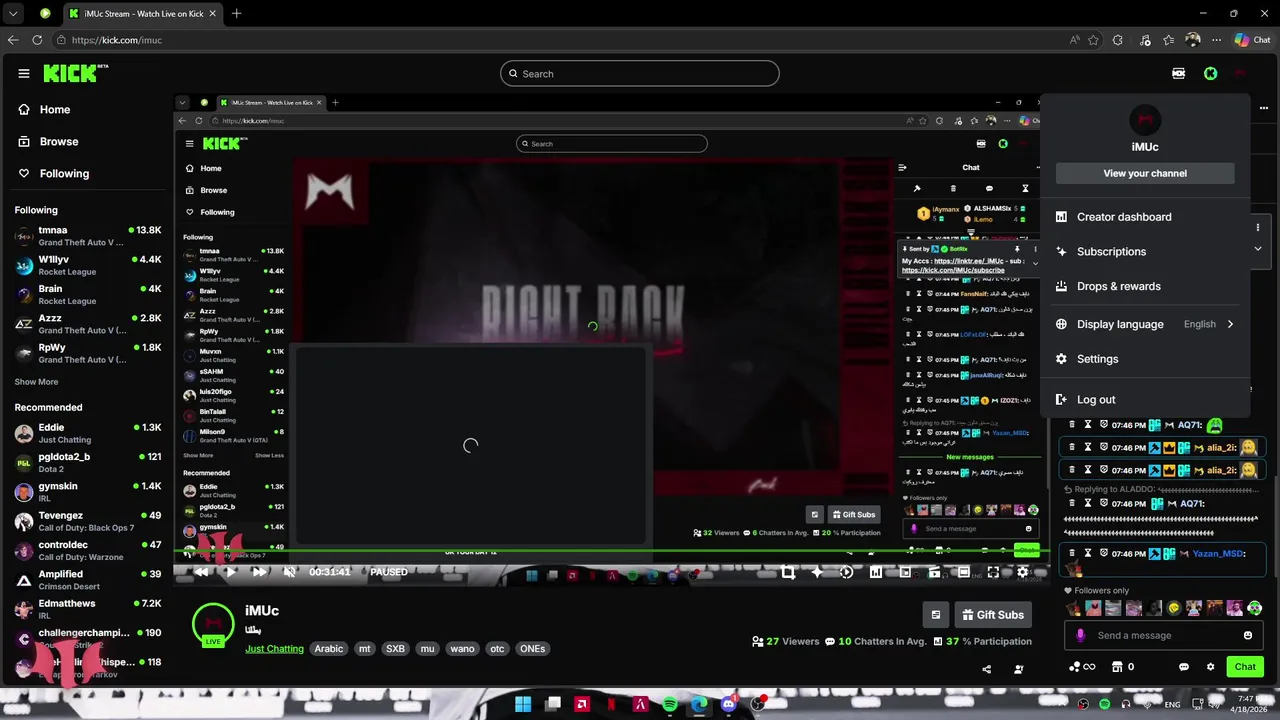Viewport: 1280px width, 720px height.
Task: Click the channel points infinity icon
Action: coord(1082,667)
